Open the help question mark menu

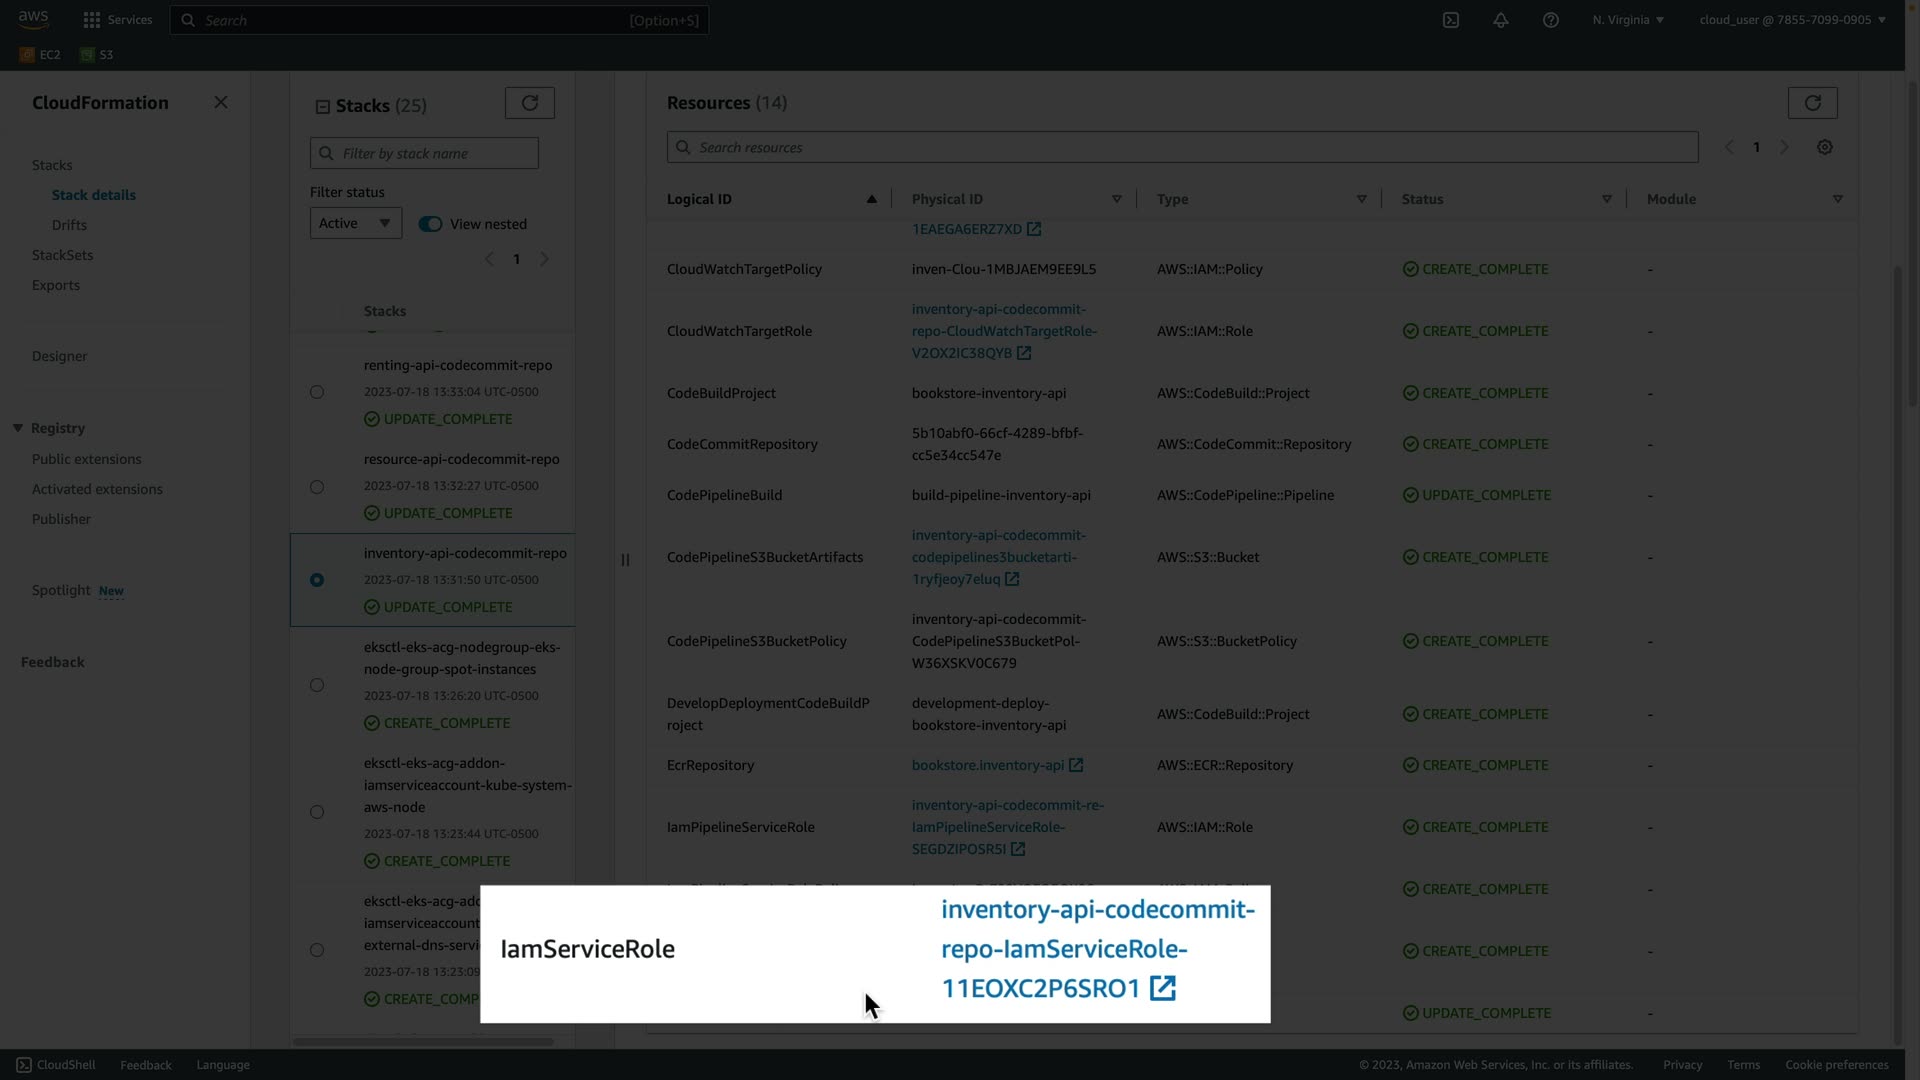pos(1550,20)
